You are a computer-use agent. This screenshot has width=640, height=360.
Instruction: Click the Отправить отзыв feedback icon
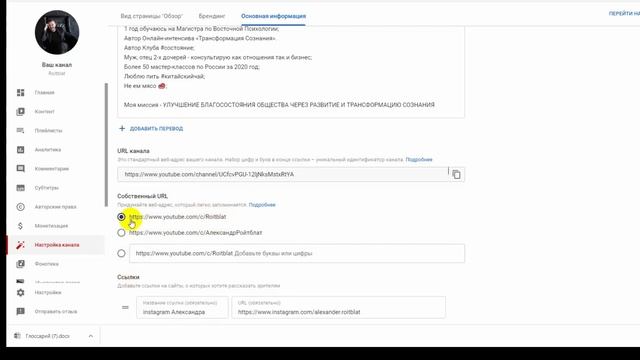click(x=20, y=311)
